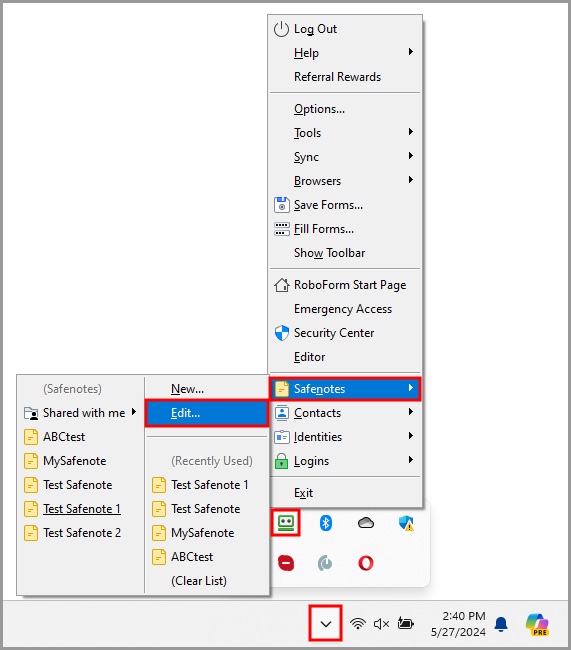Expand Shared with me submenu arrow
The image size is (571, 650).
134,412
